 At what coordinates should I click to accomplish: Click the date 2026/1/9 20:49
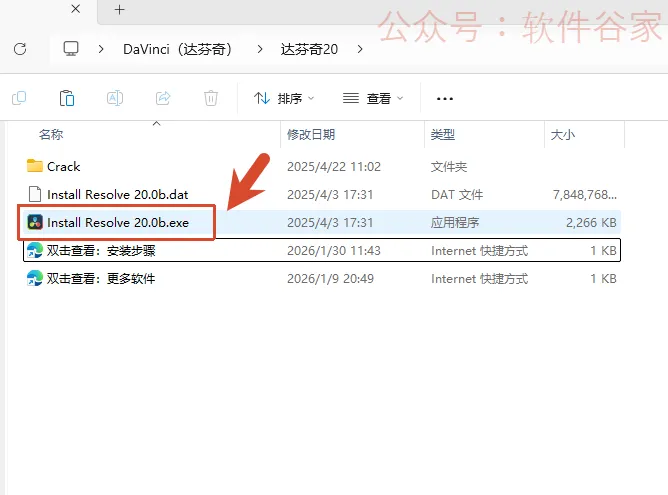[330, 279]
